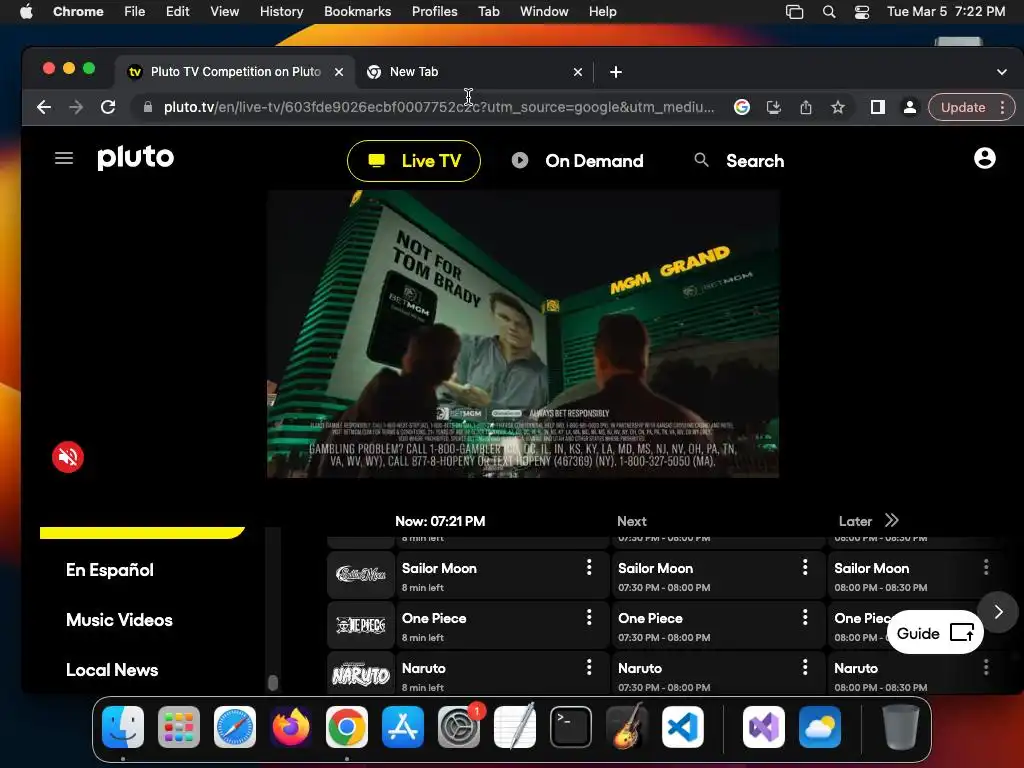Go forward in Chrome
Viewport: 1024px width, 768px height.
coord(76,107)
